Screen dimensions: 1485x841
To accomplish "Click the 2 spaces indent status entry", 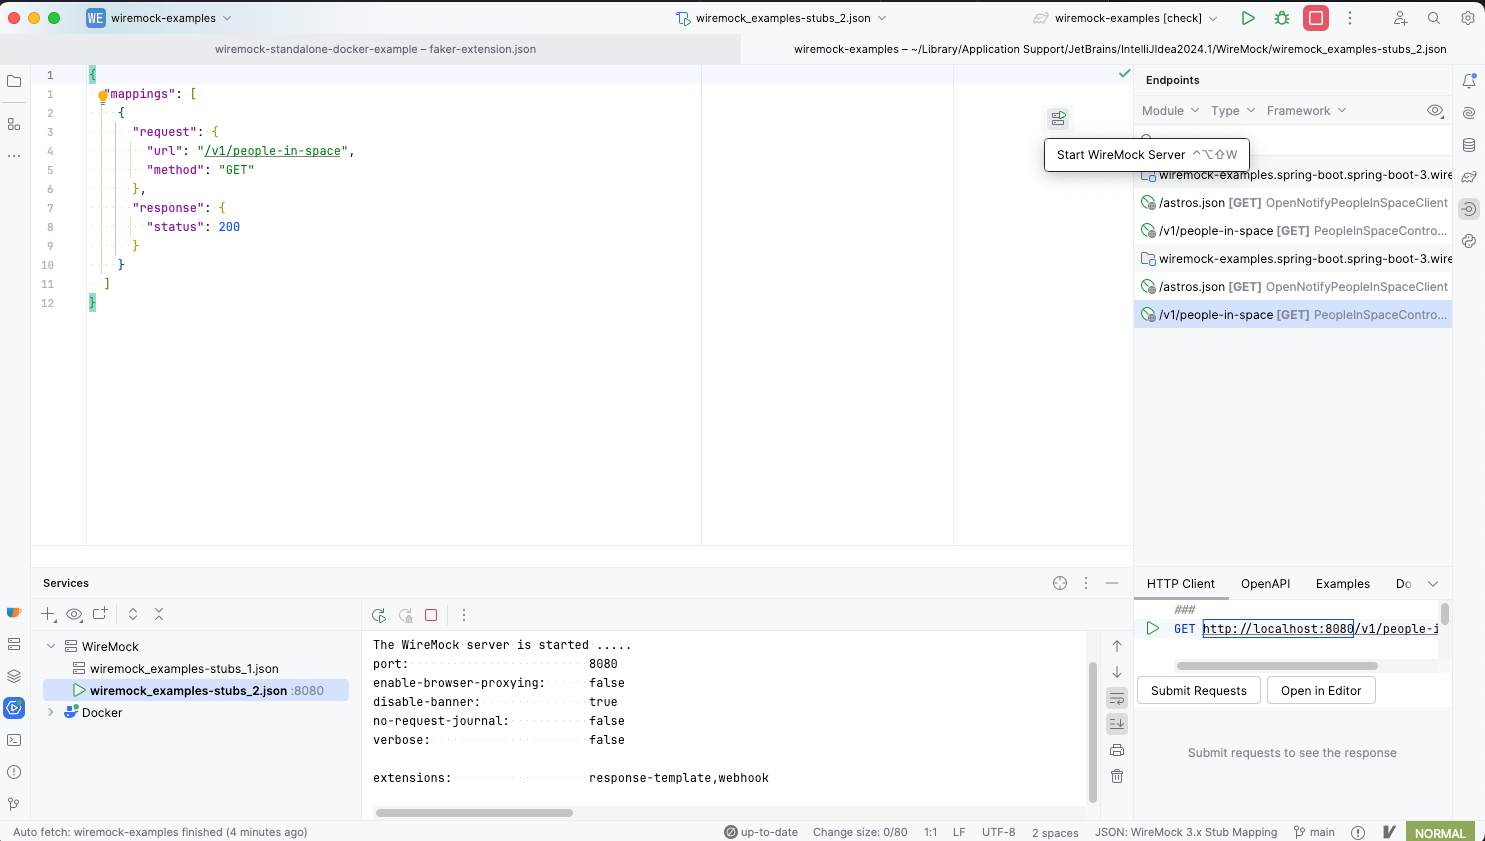I will [1055, 832].
